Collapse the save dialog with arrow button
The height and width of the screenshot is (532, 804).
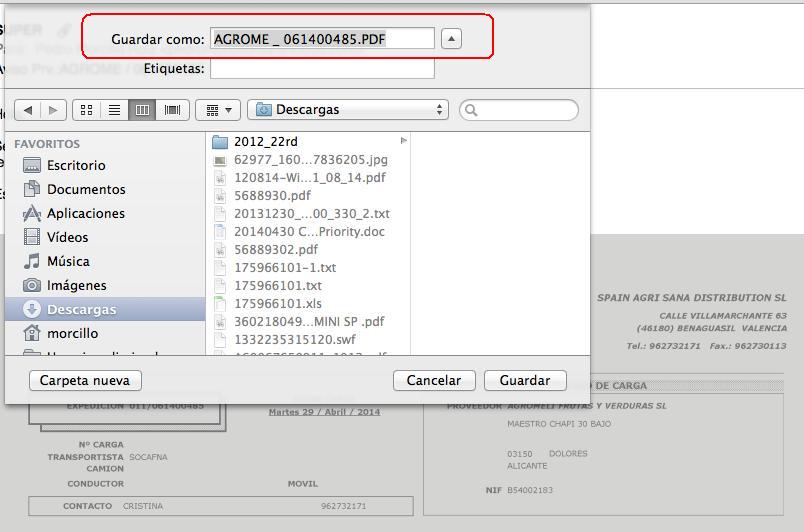click(x=451, y=38)
